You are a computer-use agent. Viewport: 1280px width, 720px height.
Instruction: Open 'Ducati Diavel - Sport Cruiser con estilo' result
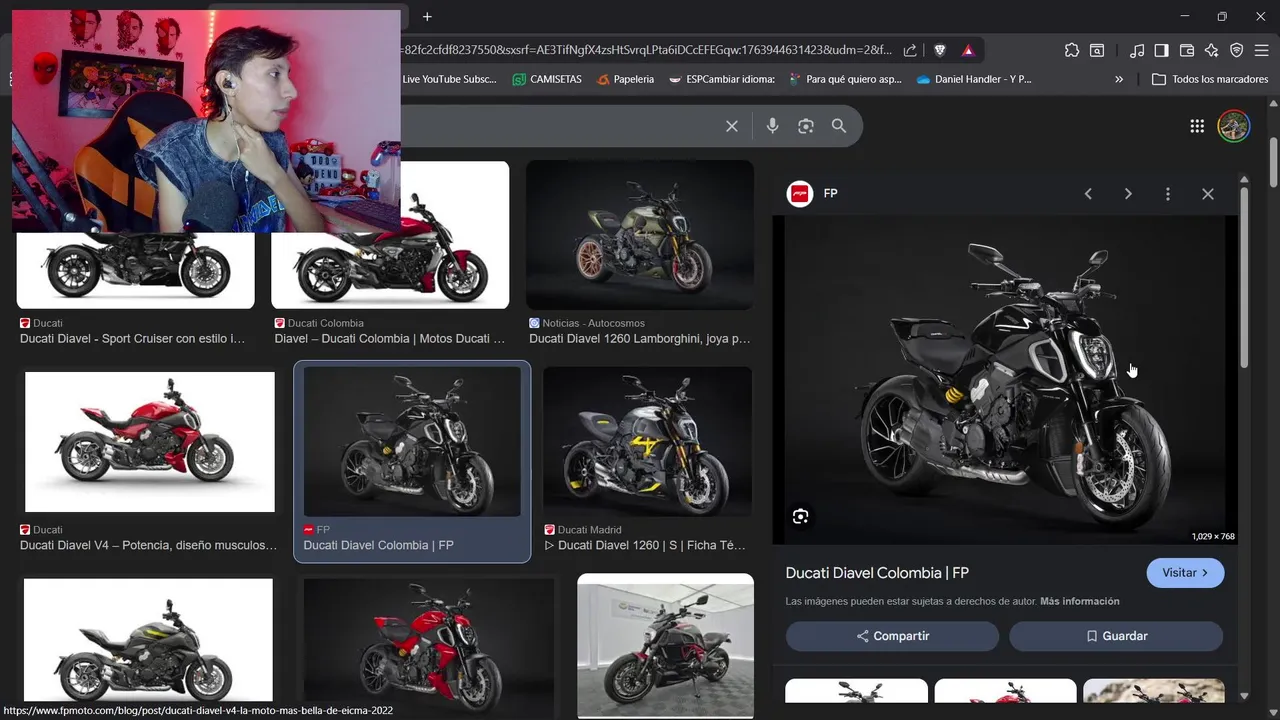tap(132, 339)
